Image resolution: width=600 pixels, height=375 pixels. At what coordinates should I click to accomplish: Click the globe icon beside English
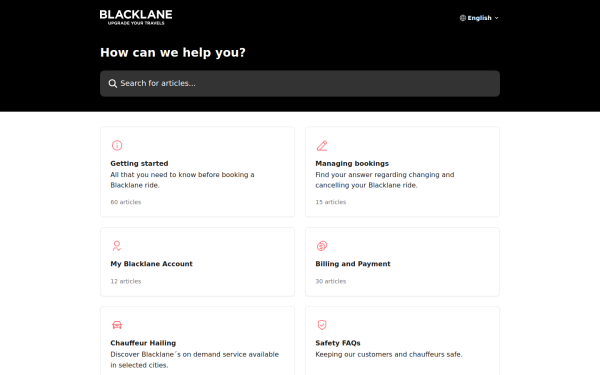point(463,18)
